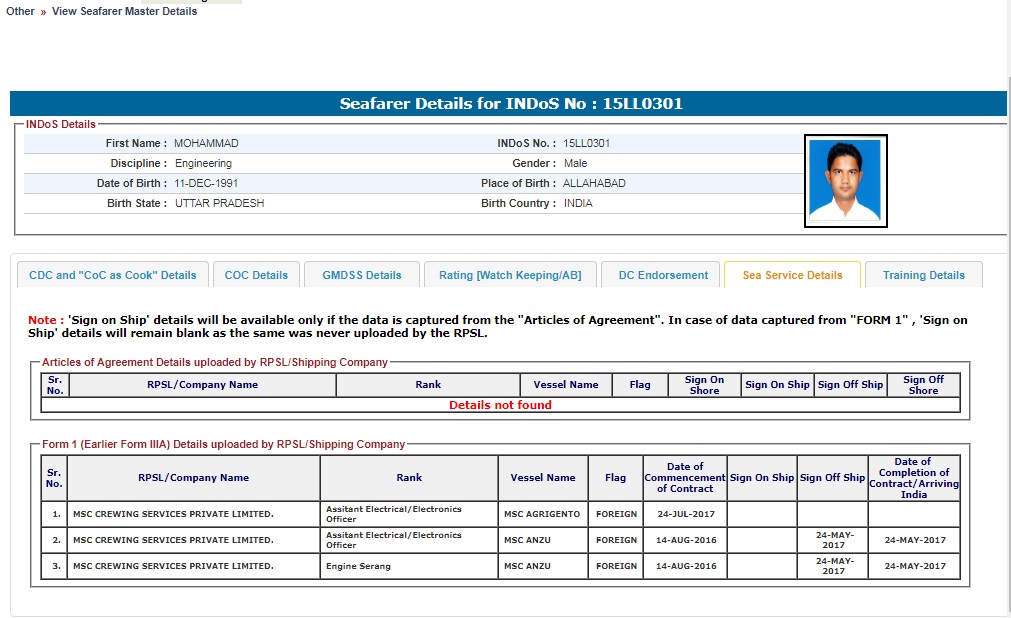Select the MSC AGRIGENTO vessel name cell

(542, 514)
